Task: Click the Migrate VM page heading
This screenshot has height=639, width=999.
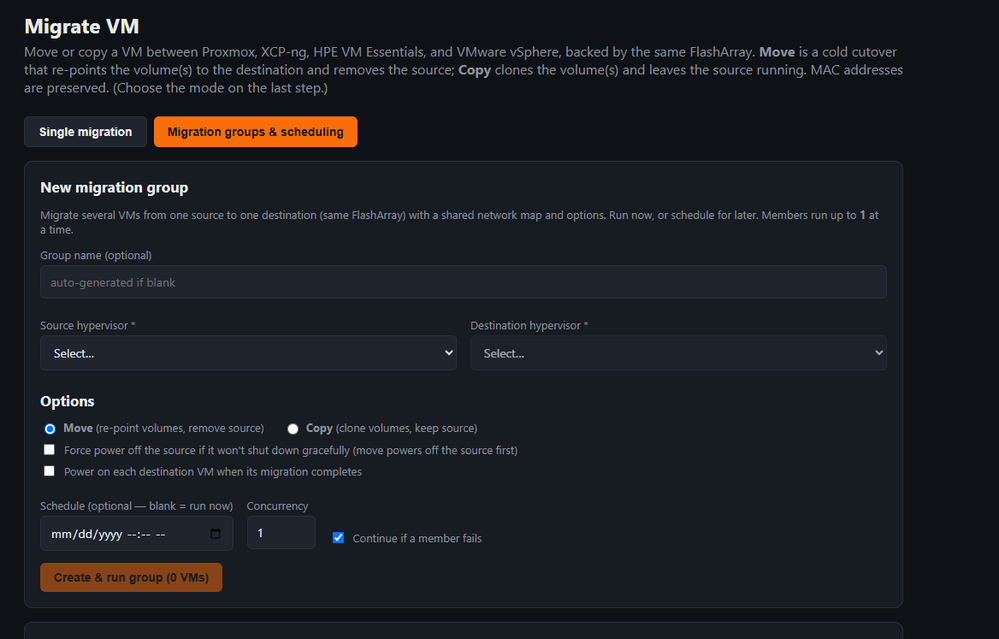Action: (82, 26)
